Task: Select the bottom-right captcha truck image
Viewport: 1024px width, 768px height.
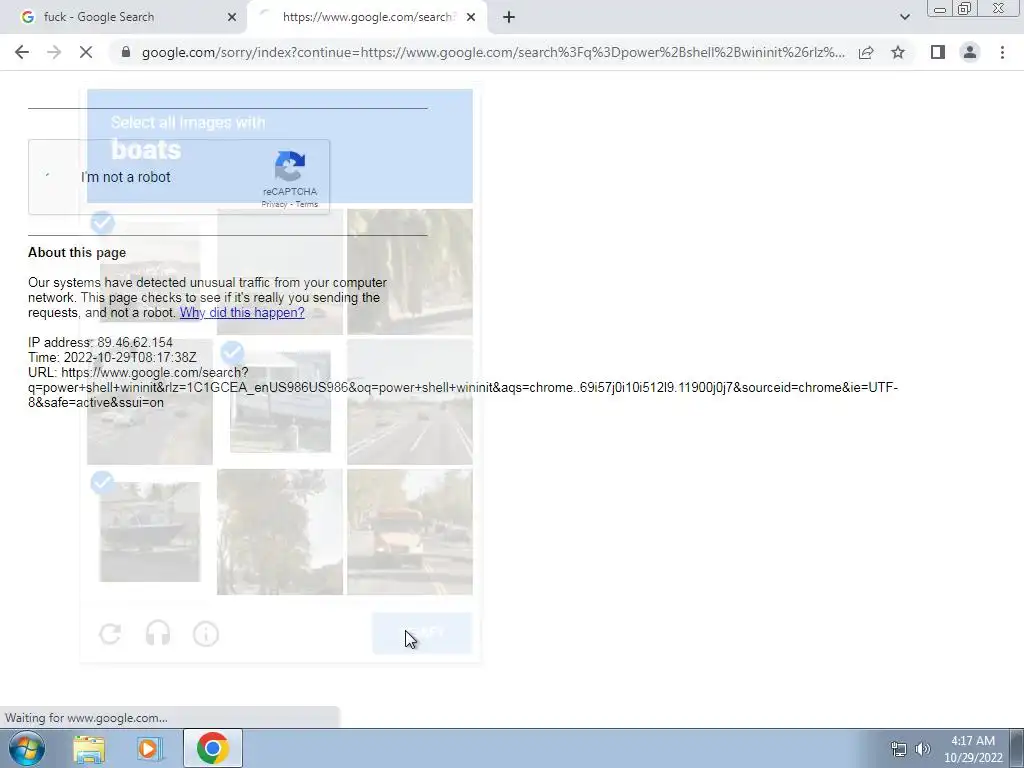Action: click(409, 532)
